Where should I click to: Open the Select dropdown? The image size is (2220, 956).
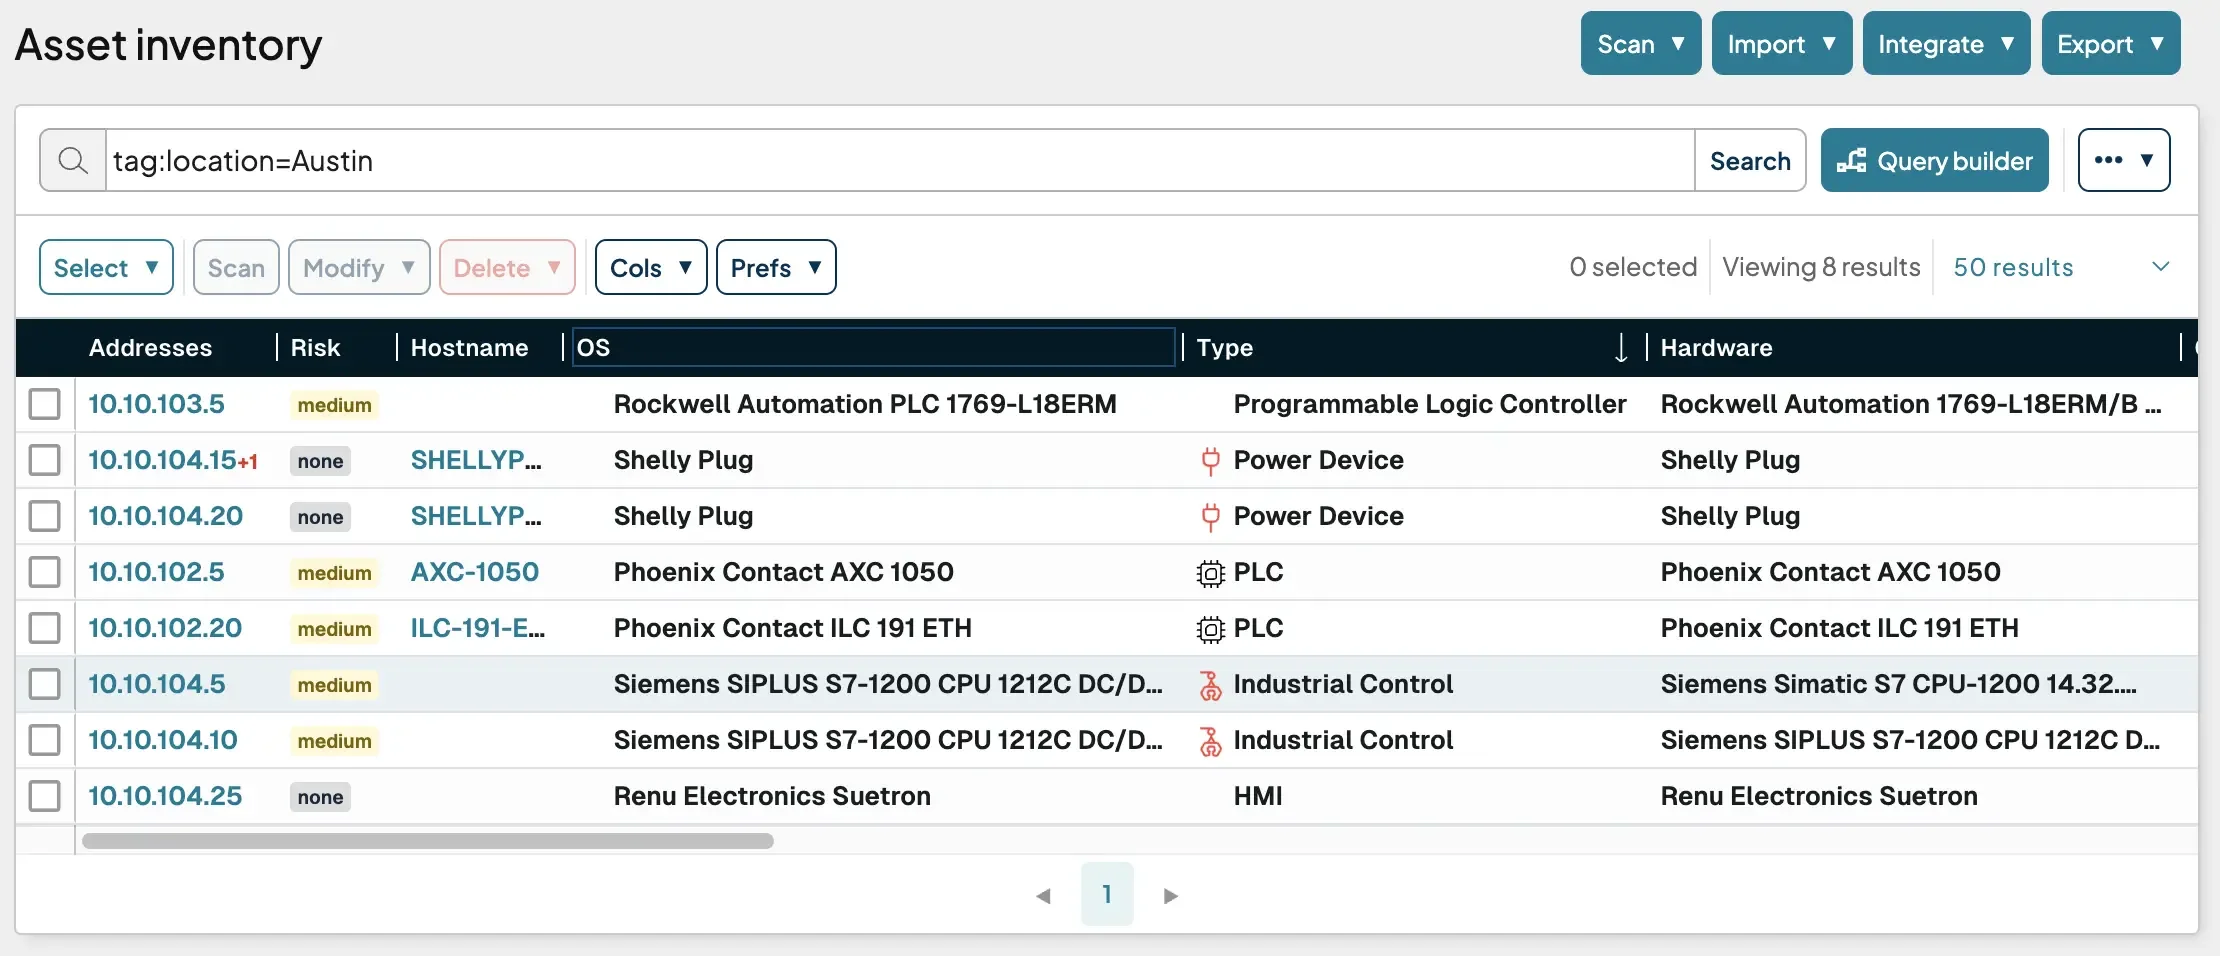(x=106, y=267)
